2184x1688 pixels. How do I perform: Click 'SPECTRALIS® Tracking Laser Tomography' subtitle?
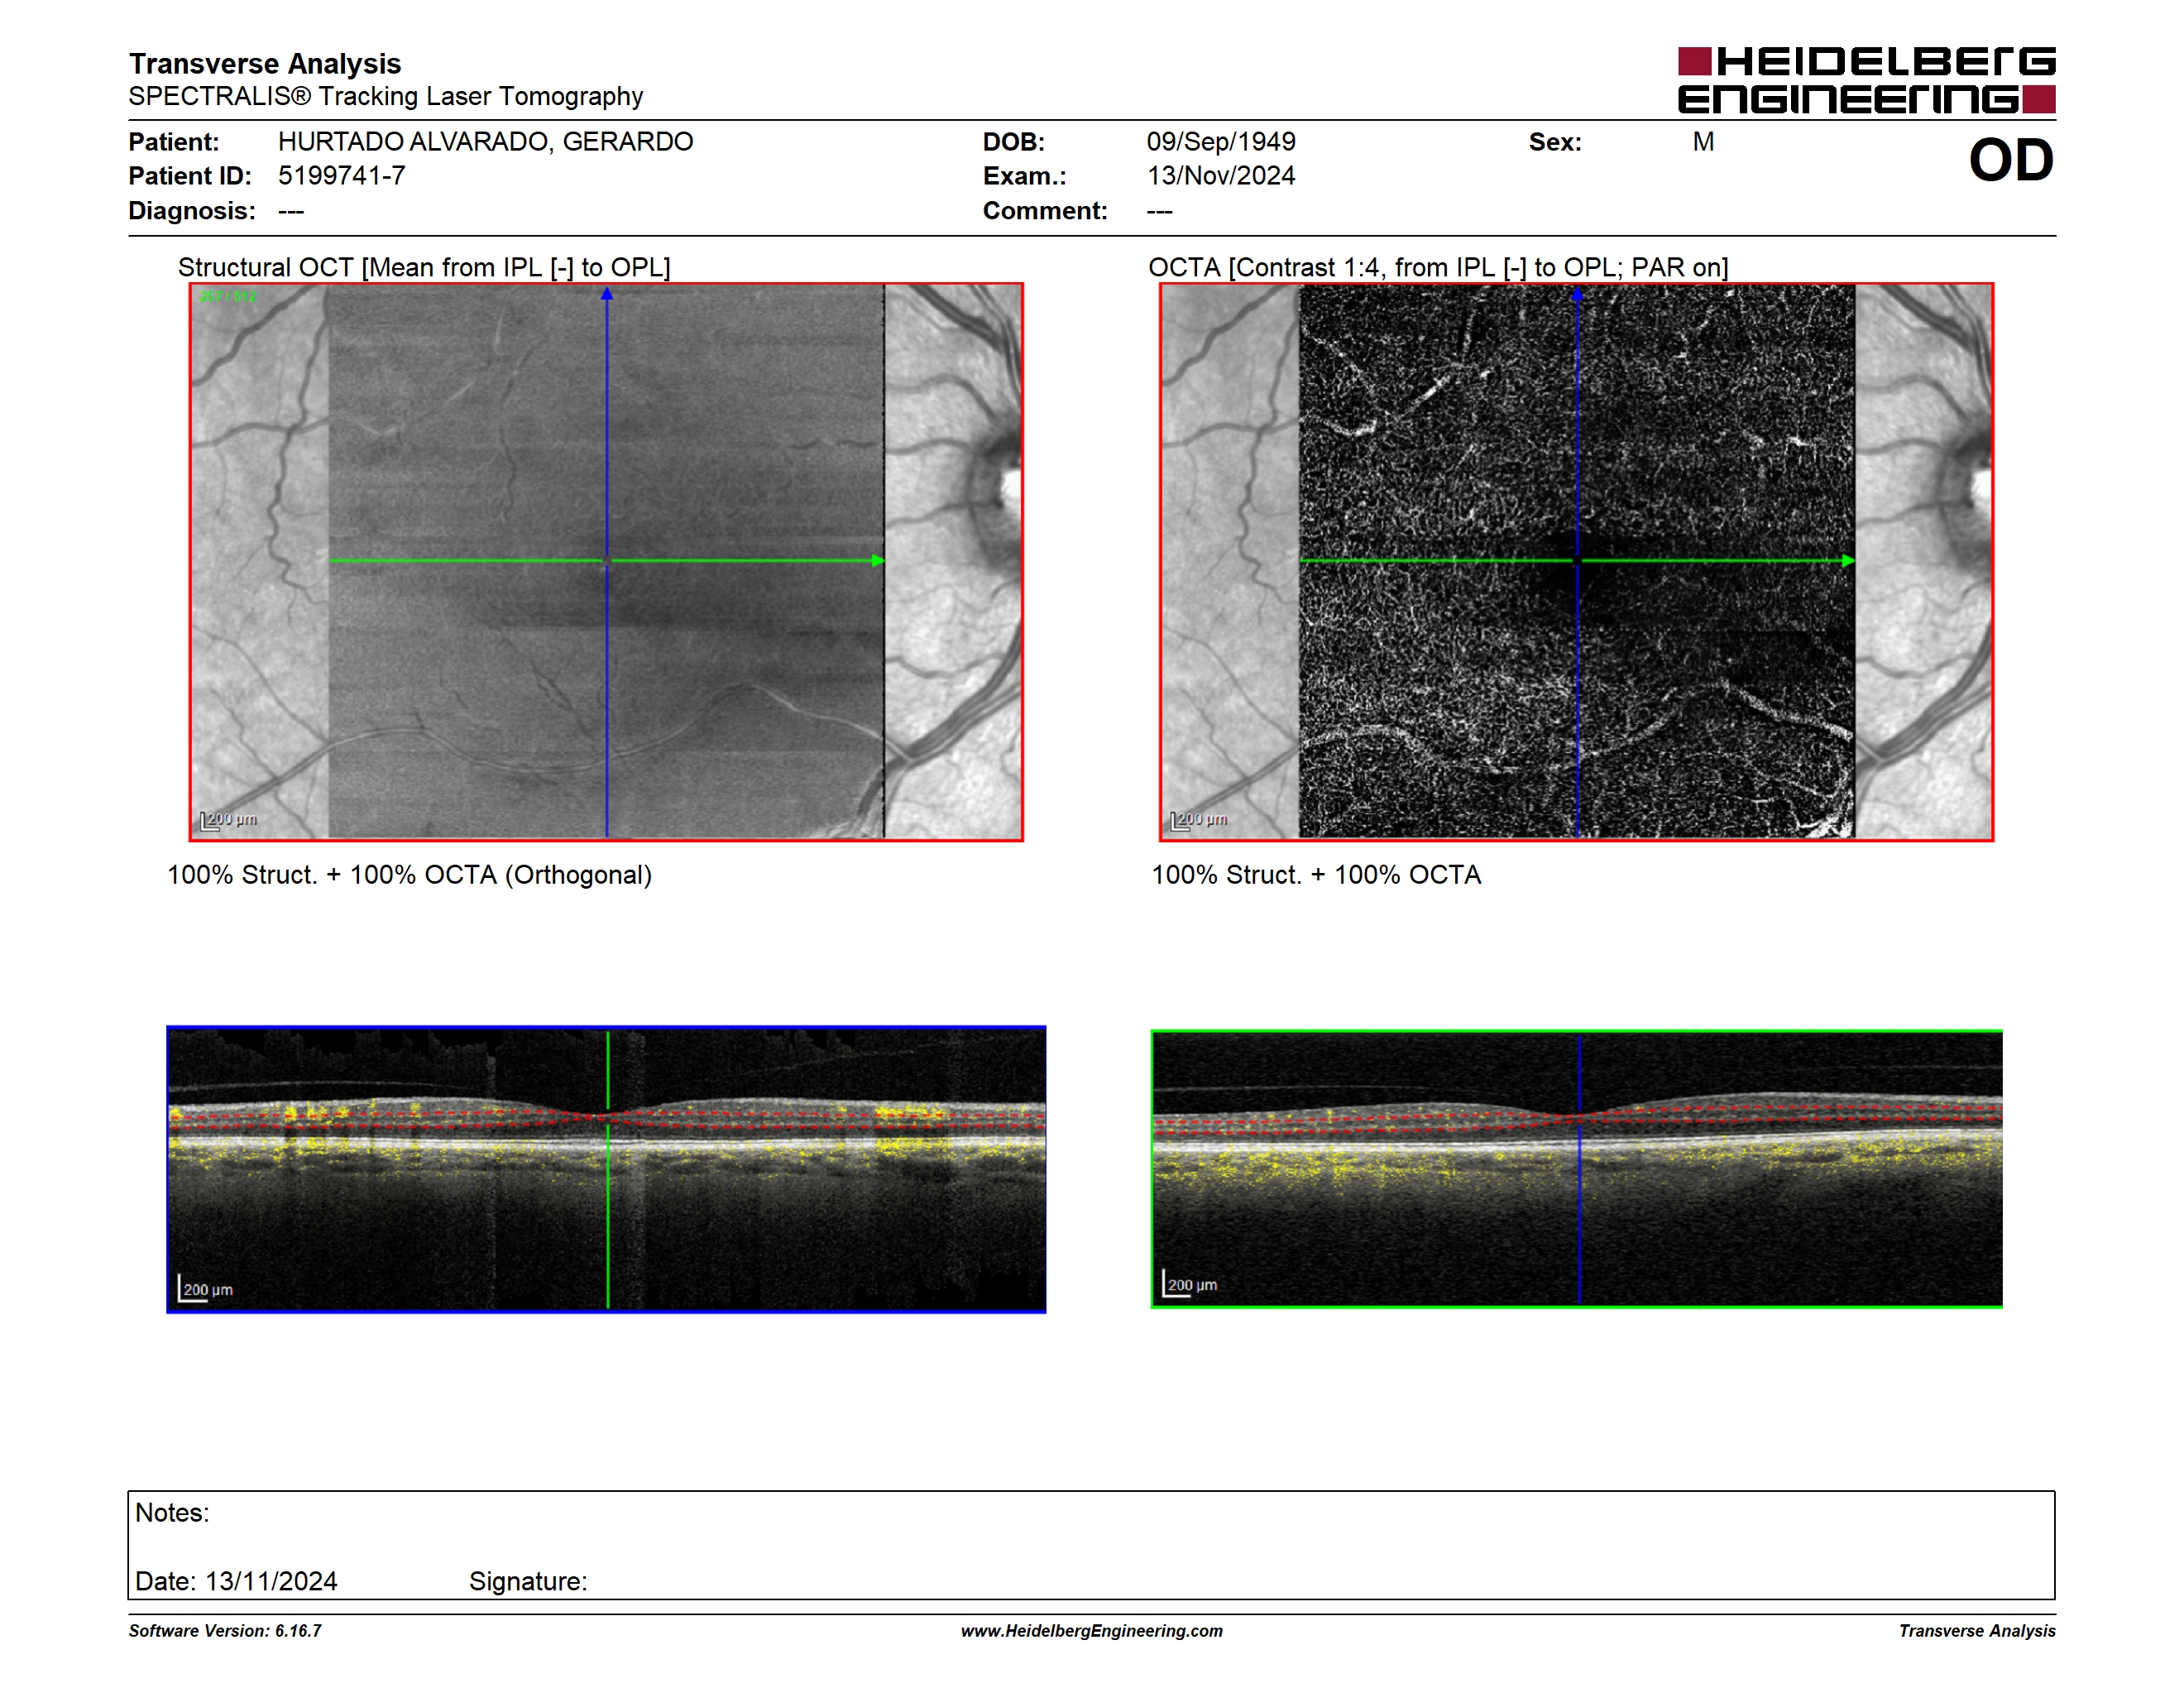[x=386, y=96]
